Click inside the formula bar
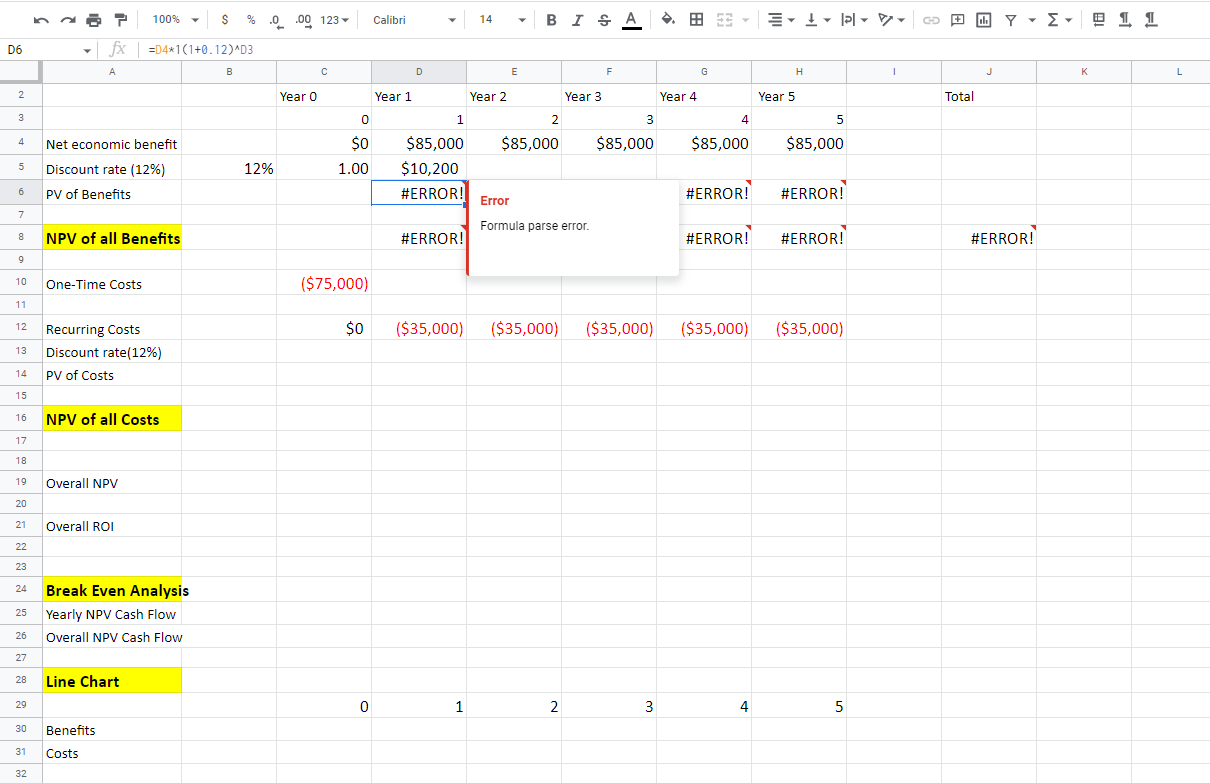This screenshot has width=1210, height=783. tap(400, 48)
